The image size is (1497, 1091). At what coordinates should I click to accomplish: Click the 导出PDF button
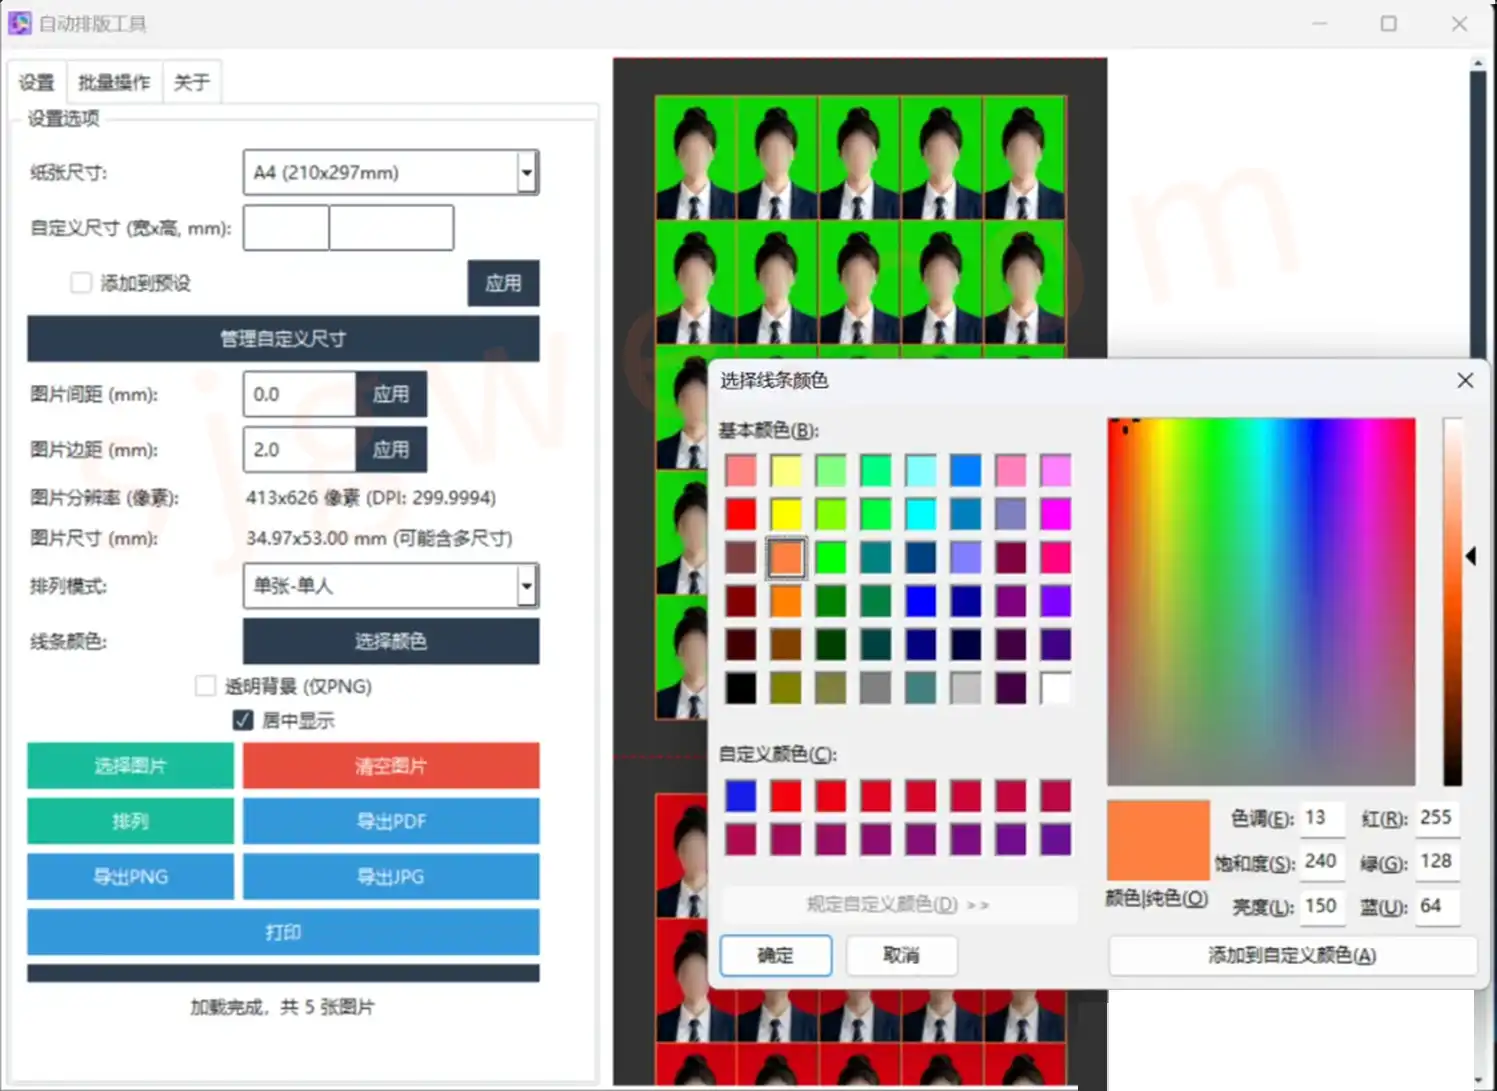tap(391, 821)
